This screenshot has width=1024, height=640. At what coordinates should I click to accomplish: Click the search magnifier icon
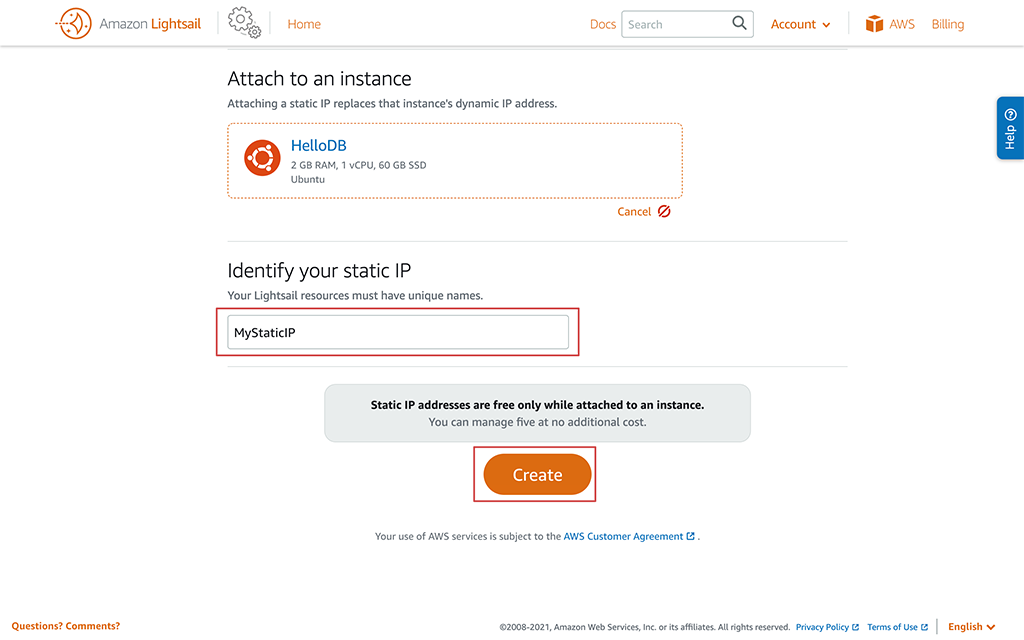739,24
